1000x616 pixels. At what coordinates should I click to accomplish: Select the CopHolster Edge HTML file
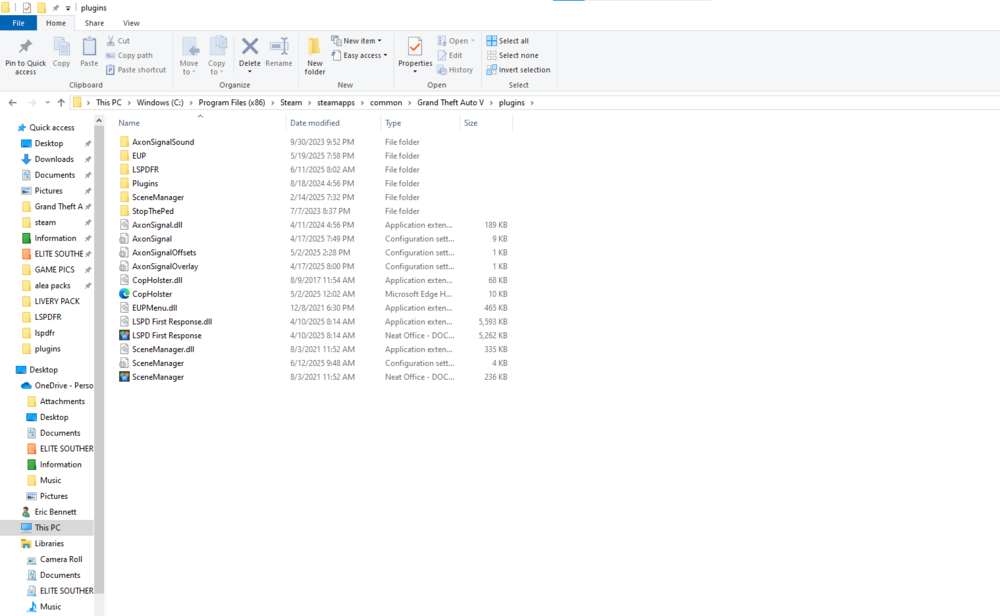pos(152,294)
